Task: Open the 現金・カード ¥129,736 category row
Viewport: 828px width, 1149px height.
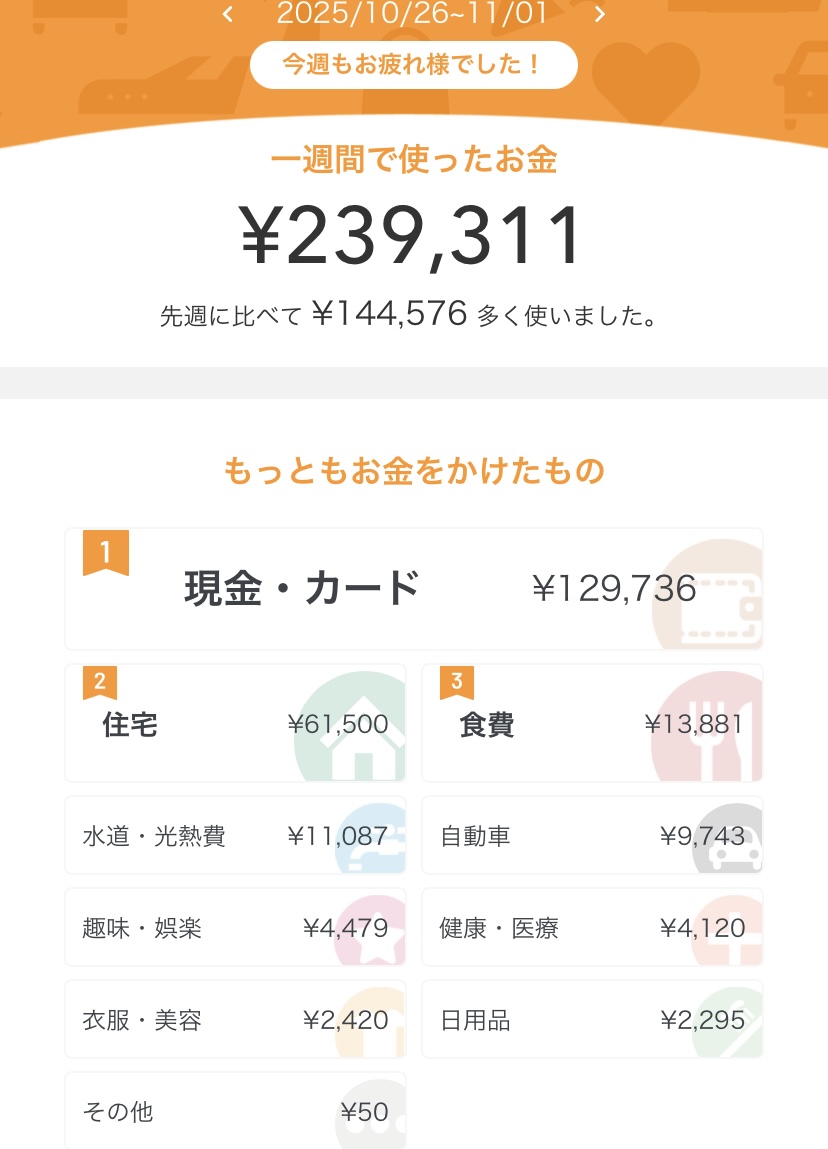Action: click(413, 589)
